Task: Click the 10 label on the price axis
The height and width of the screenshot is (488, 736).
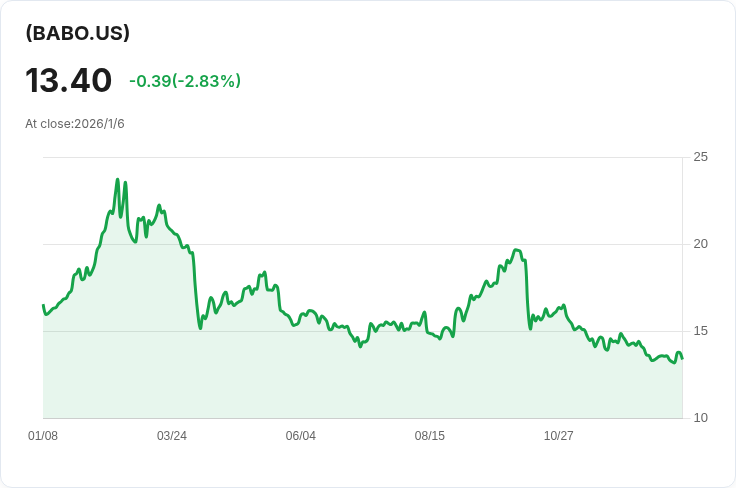Action: [700, 418]
